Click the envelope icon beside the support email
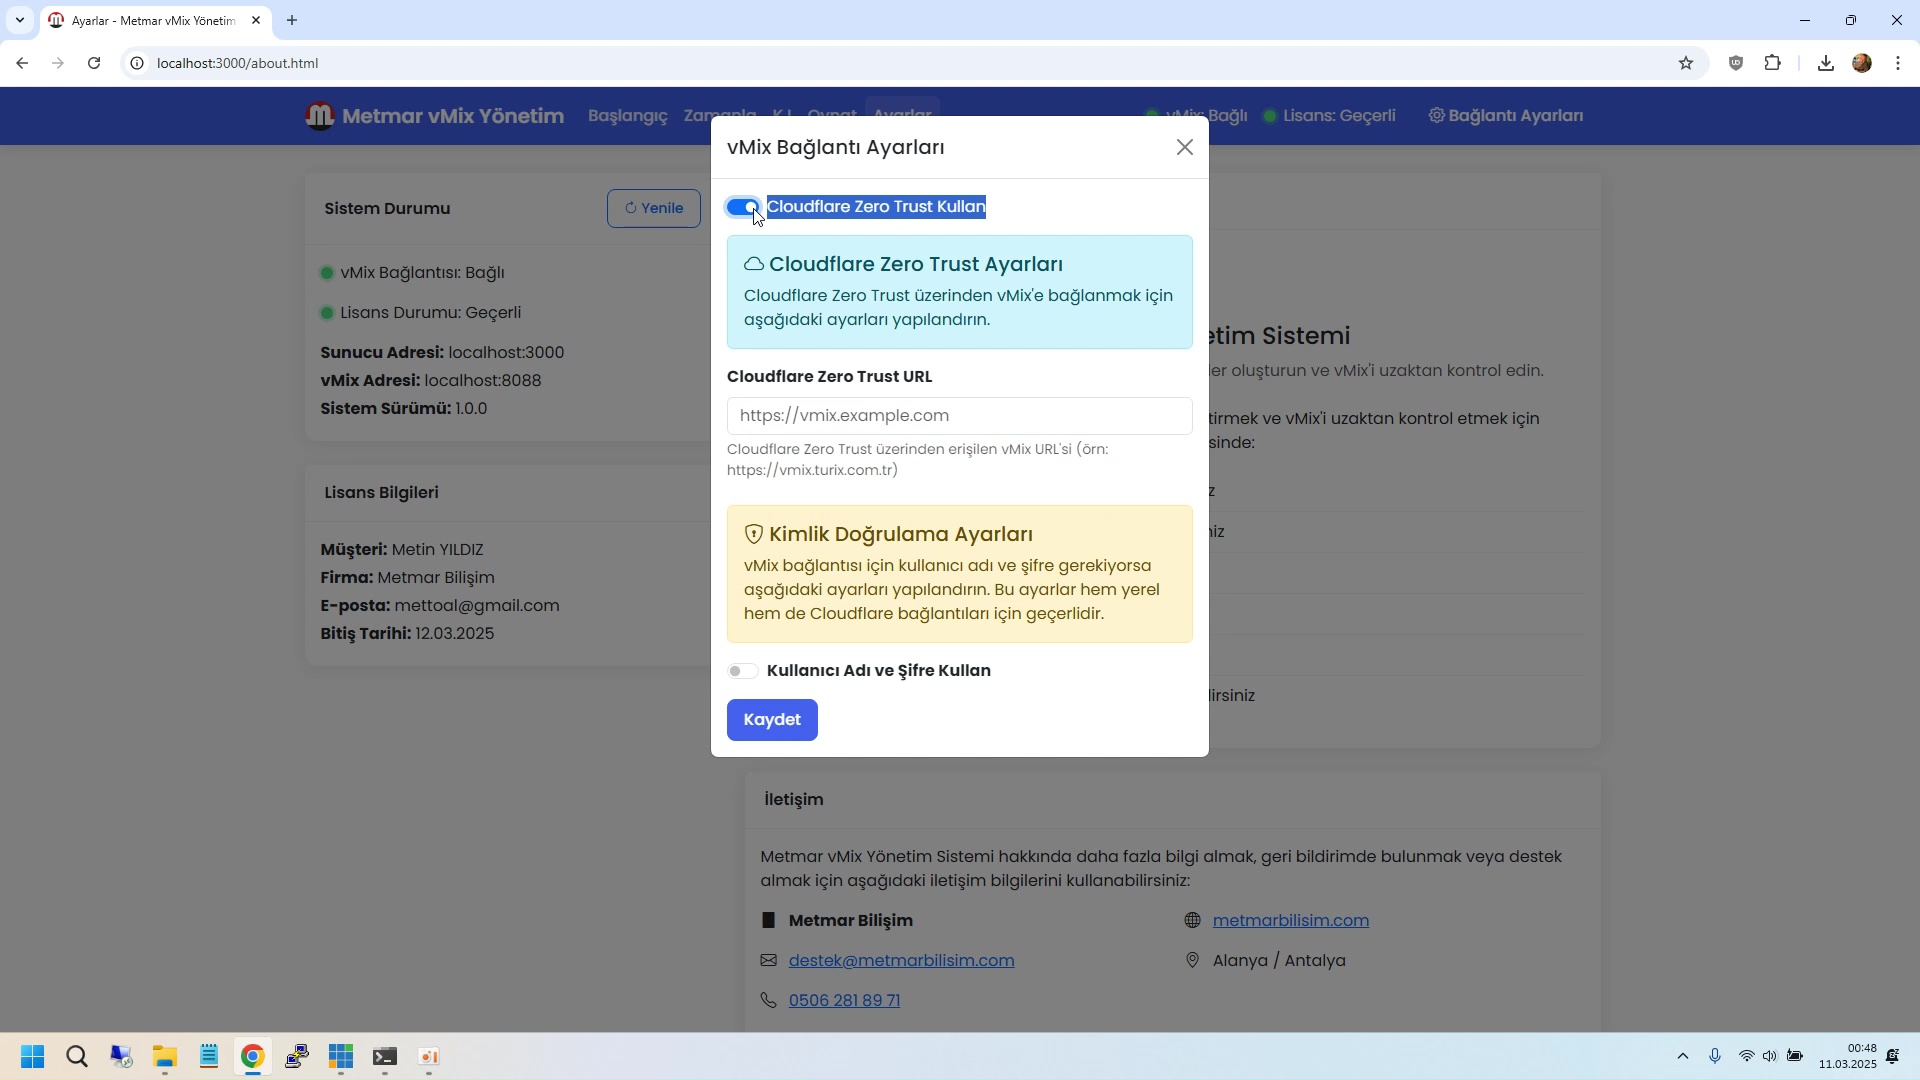This screenshot has height=1080, width=1920. (768, 960)
